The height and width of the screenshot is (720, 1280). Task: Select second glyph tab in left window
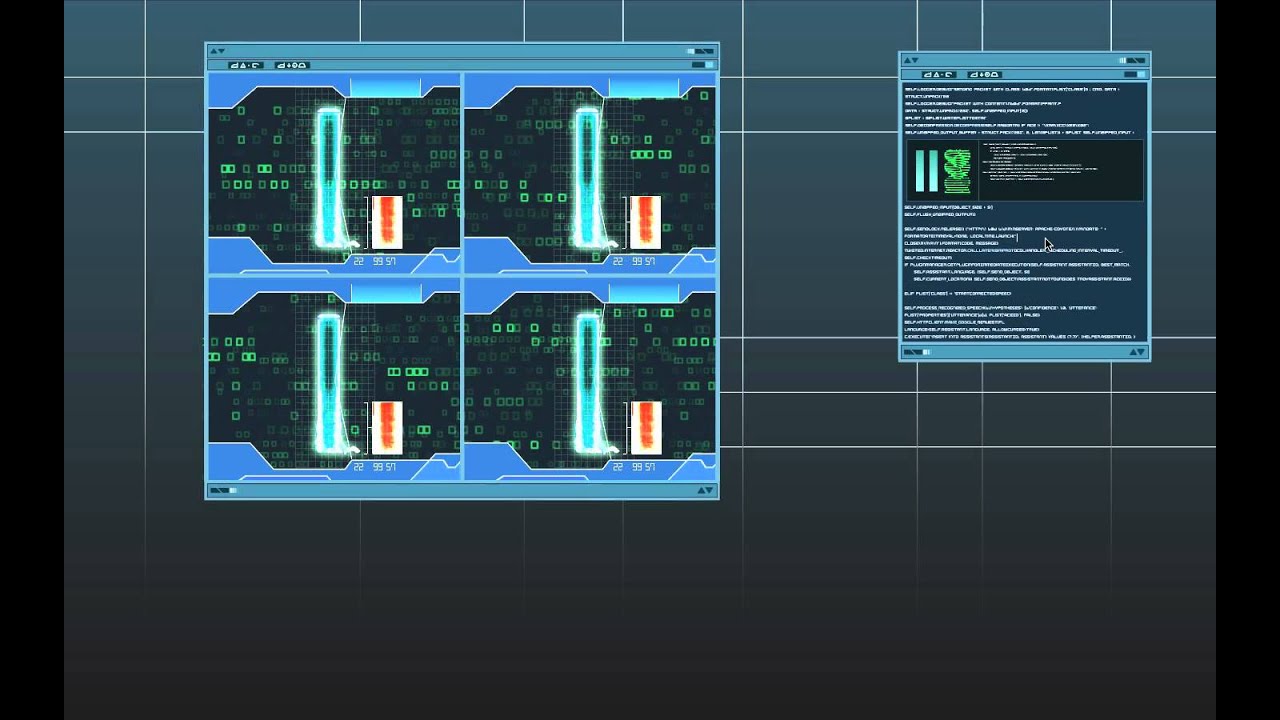[x=291, y=65]
